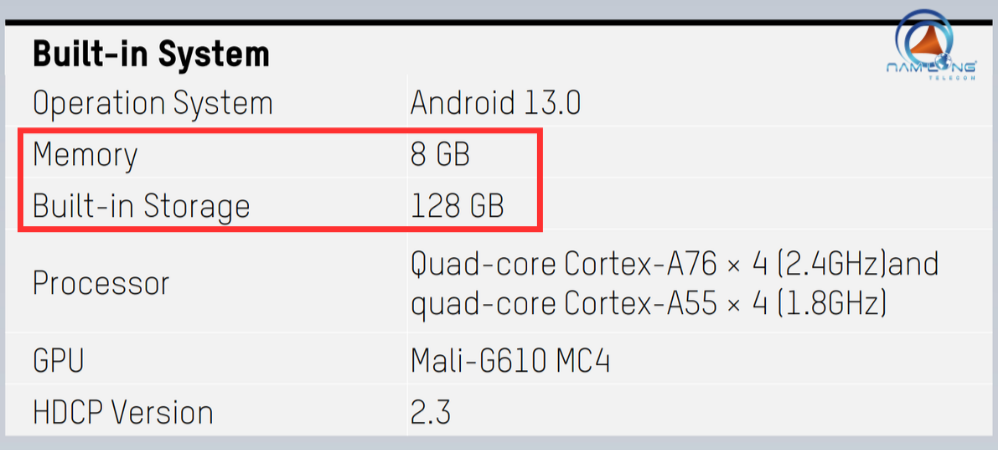Select the Cortex-A76 2.4GHz text line

pyautogui.click(x=675, y=263)
